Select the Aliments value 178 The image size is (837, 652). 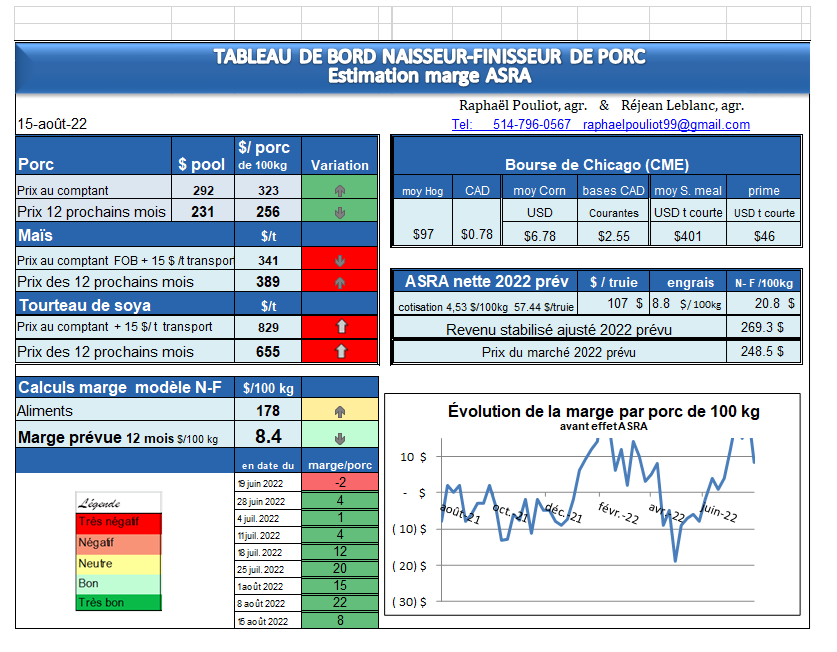pyautogui.click(x=268, y=410)
